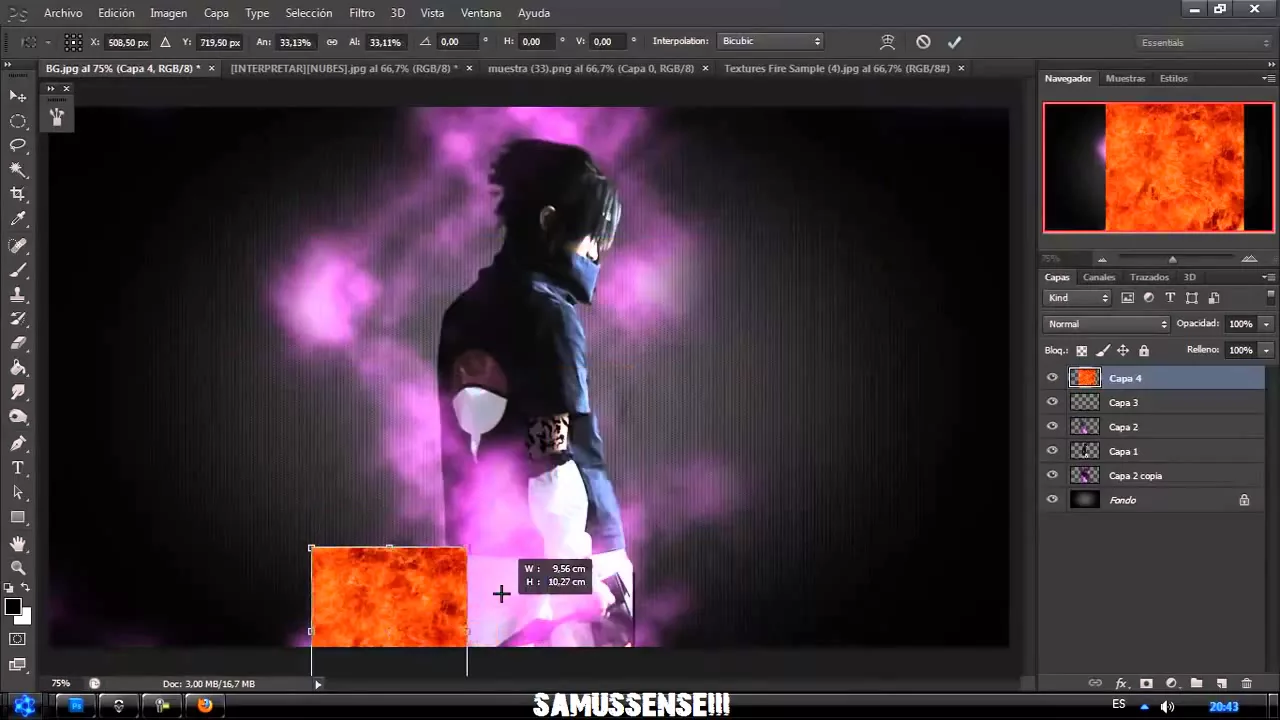Select the Crop tool

click(x=18, y=194)
